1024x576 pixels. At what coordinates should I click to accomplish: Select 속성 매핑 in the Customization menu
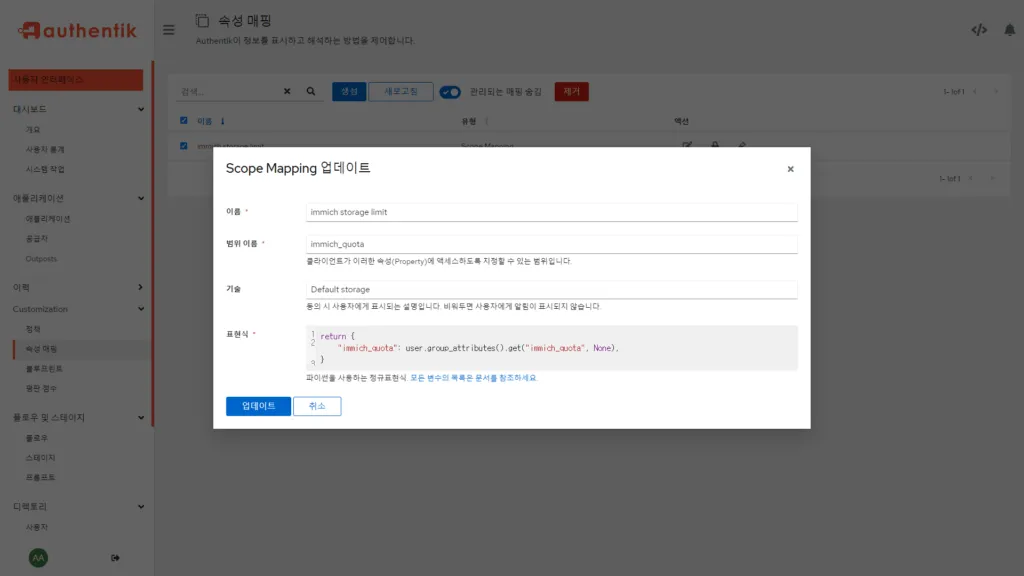click(40, 348)
